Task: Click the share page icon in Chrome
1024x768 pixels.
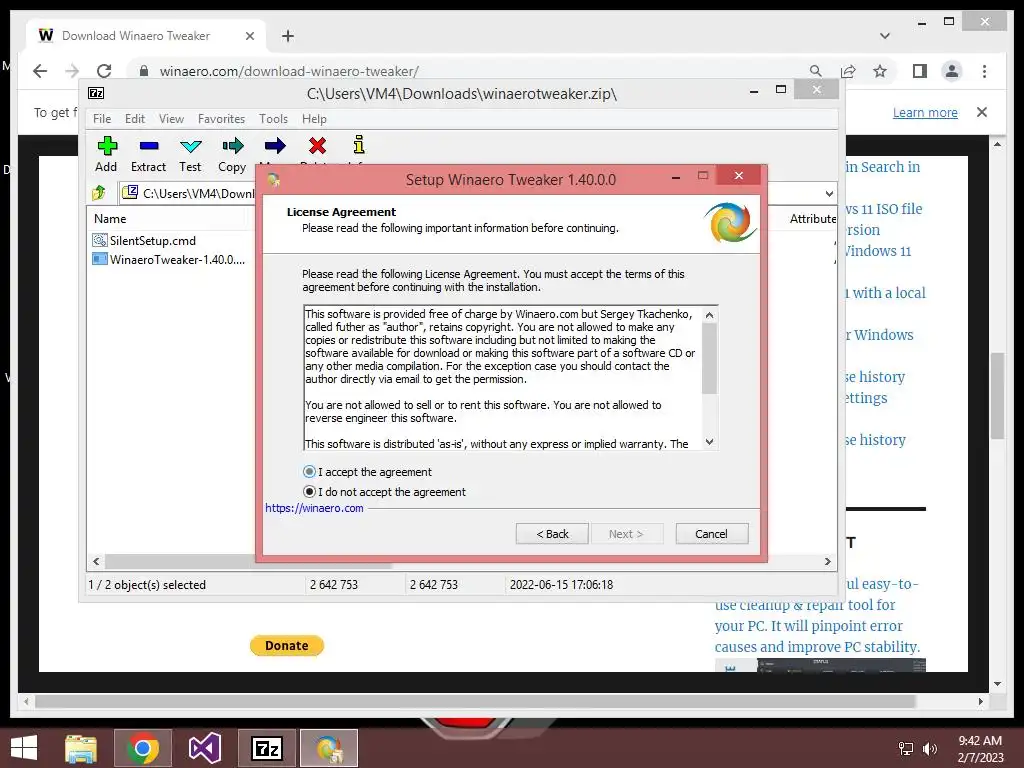Action: 848,71
